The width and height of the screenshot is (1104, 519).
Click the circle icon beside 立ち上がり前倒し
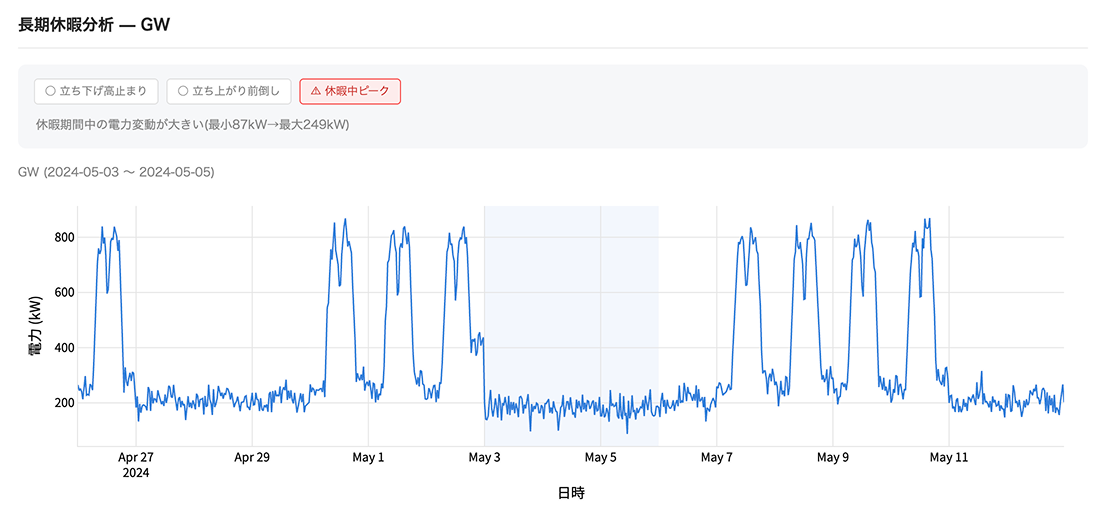182,91
